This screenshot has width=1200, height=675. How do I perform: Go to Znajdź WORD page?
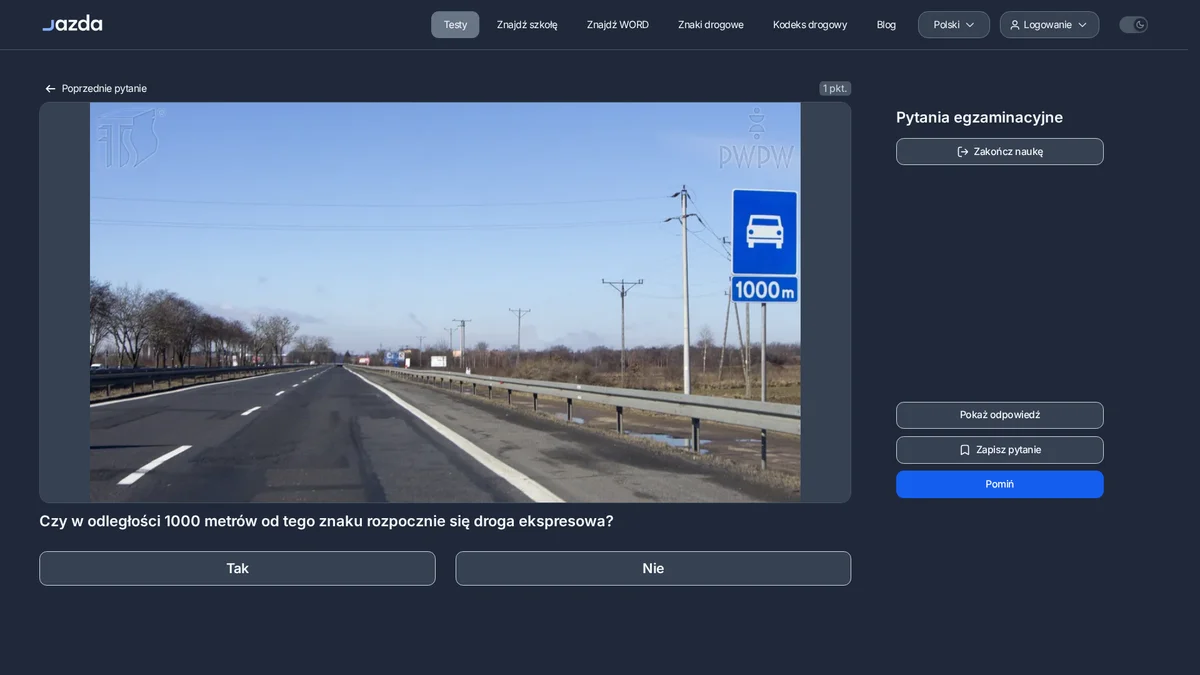click(x=618, y=25)
